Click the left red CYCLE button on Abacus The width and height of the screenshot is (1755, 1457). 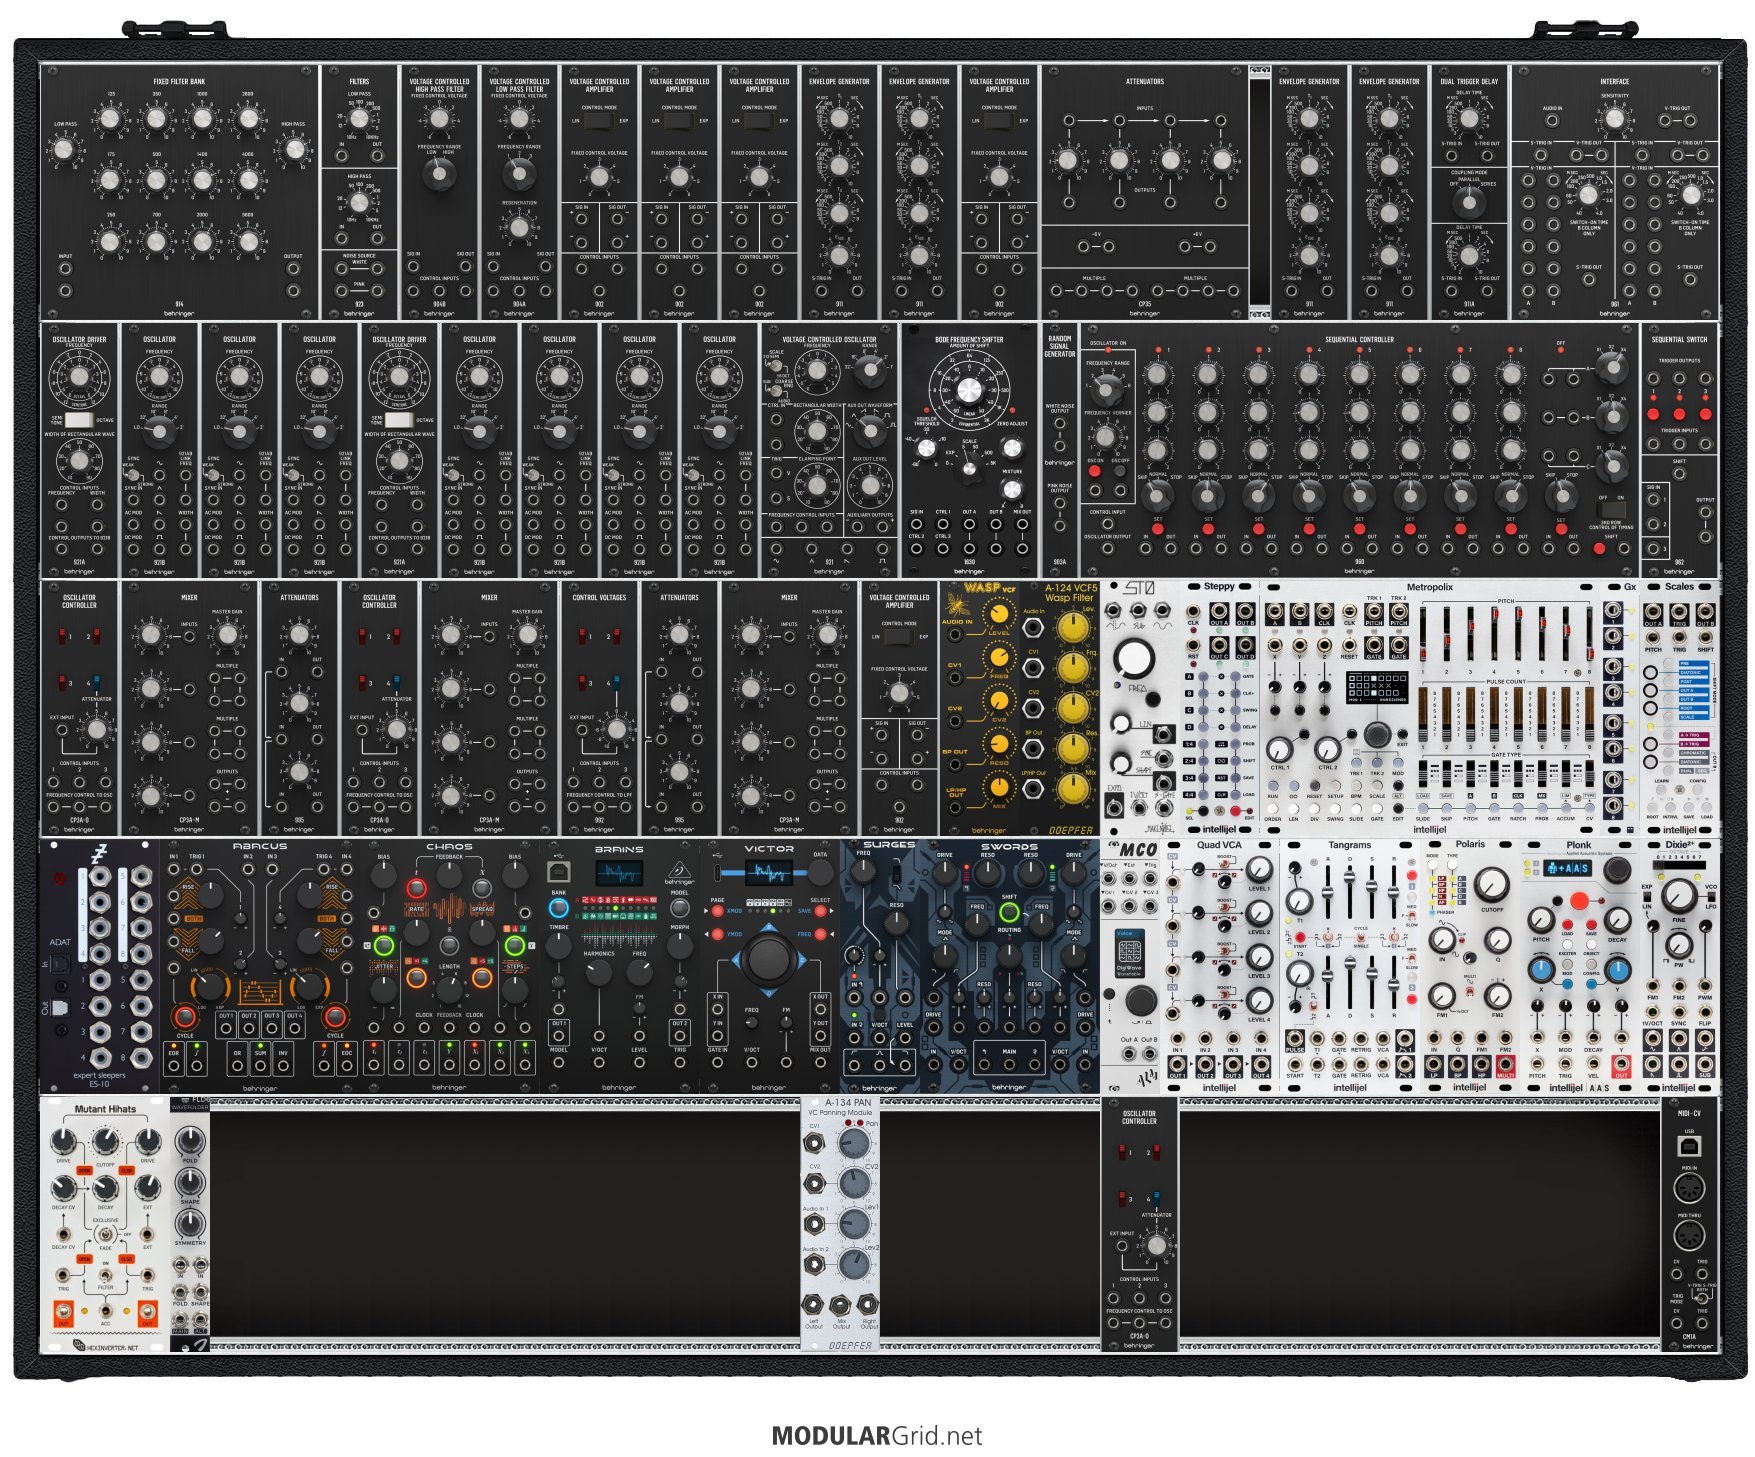click(185, 1017)
